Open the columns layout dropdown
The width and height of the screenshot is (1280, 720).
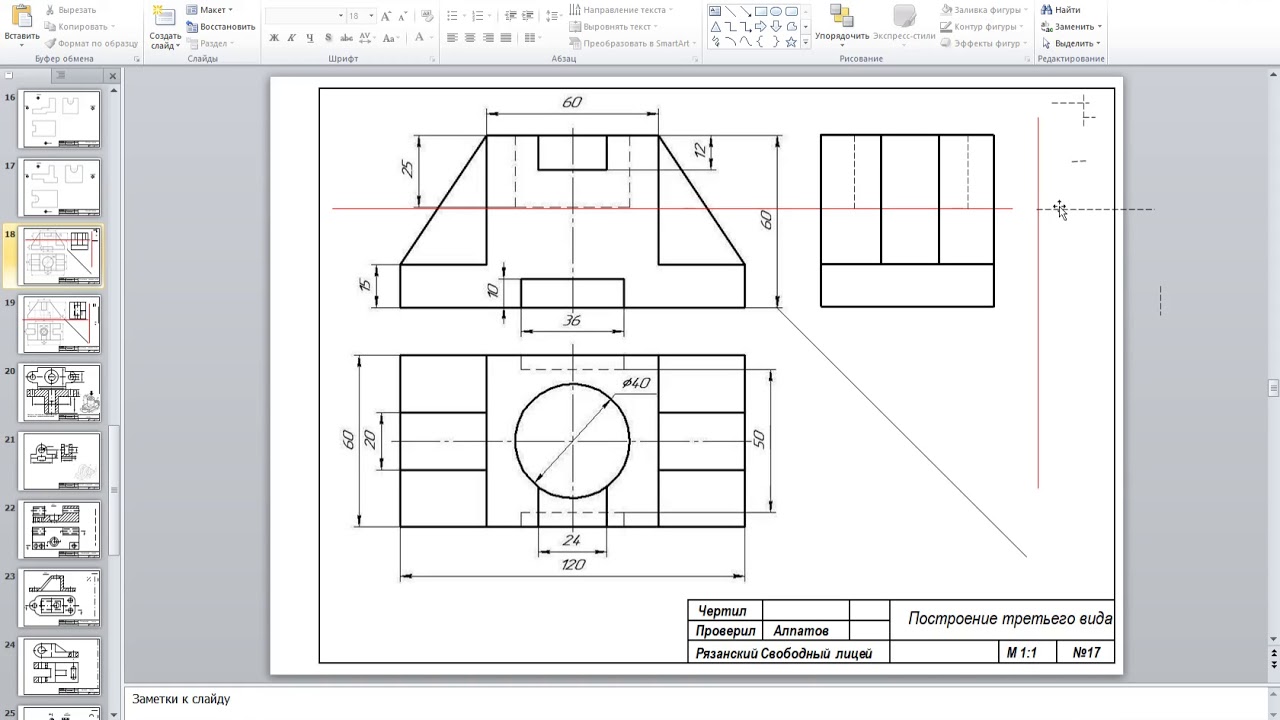click(x=533, y=38)
